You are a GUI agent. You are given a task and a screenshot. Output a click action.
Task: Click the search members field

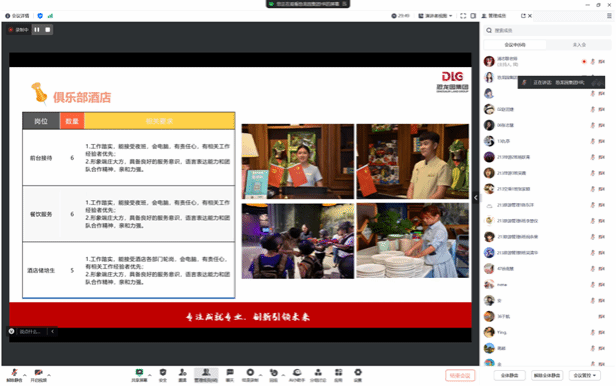(547, 30)
